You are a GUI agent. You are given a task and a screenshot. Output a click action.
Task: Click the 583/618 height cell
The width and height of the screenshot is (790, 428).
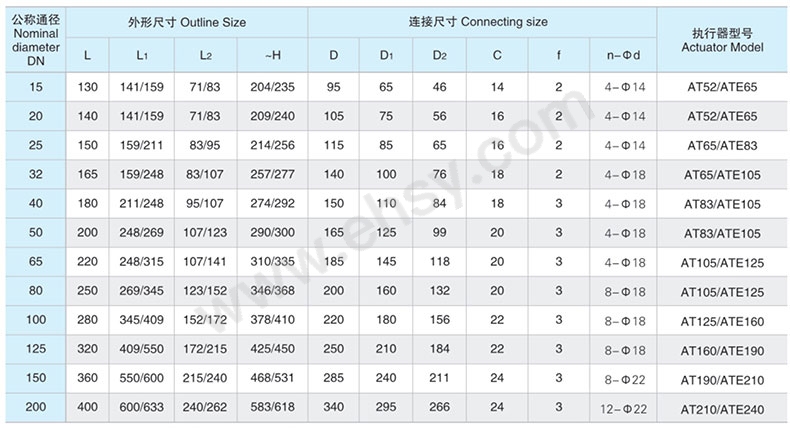point(272,408)
